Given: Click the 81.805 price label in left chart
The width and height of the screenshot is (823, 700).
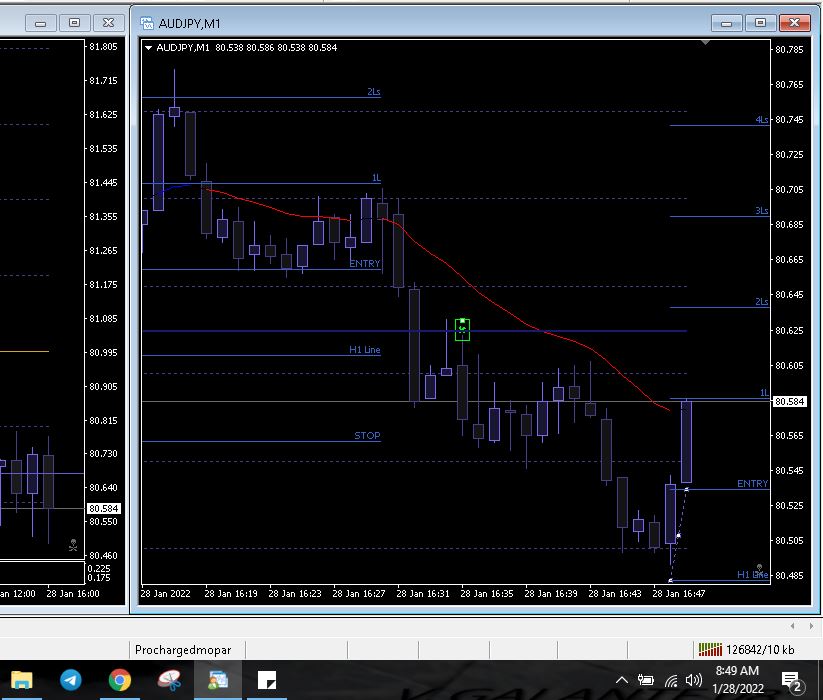Looking at the screenshot, I should pyautogui.click(x=103, y=47).
